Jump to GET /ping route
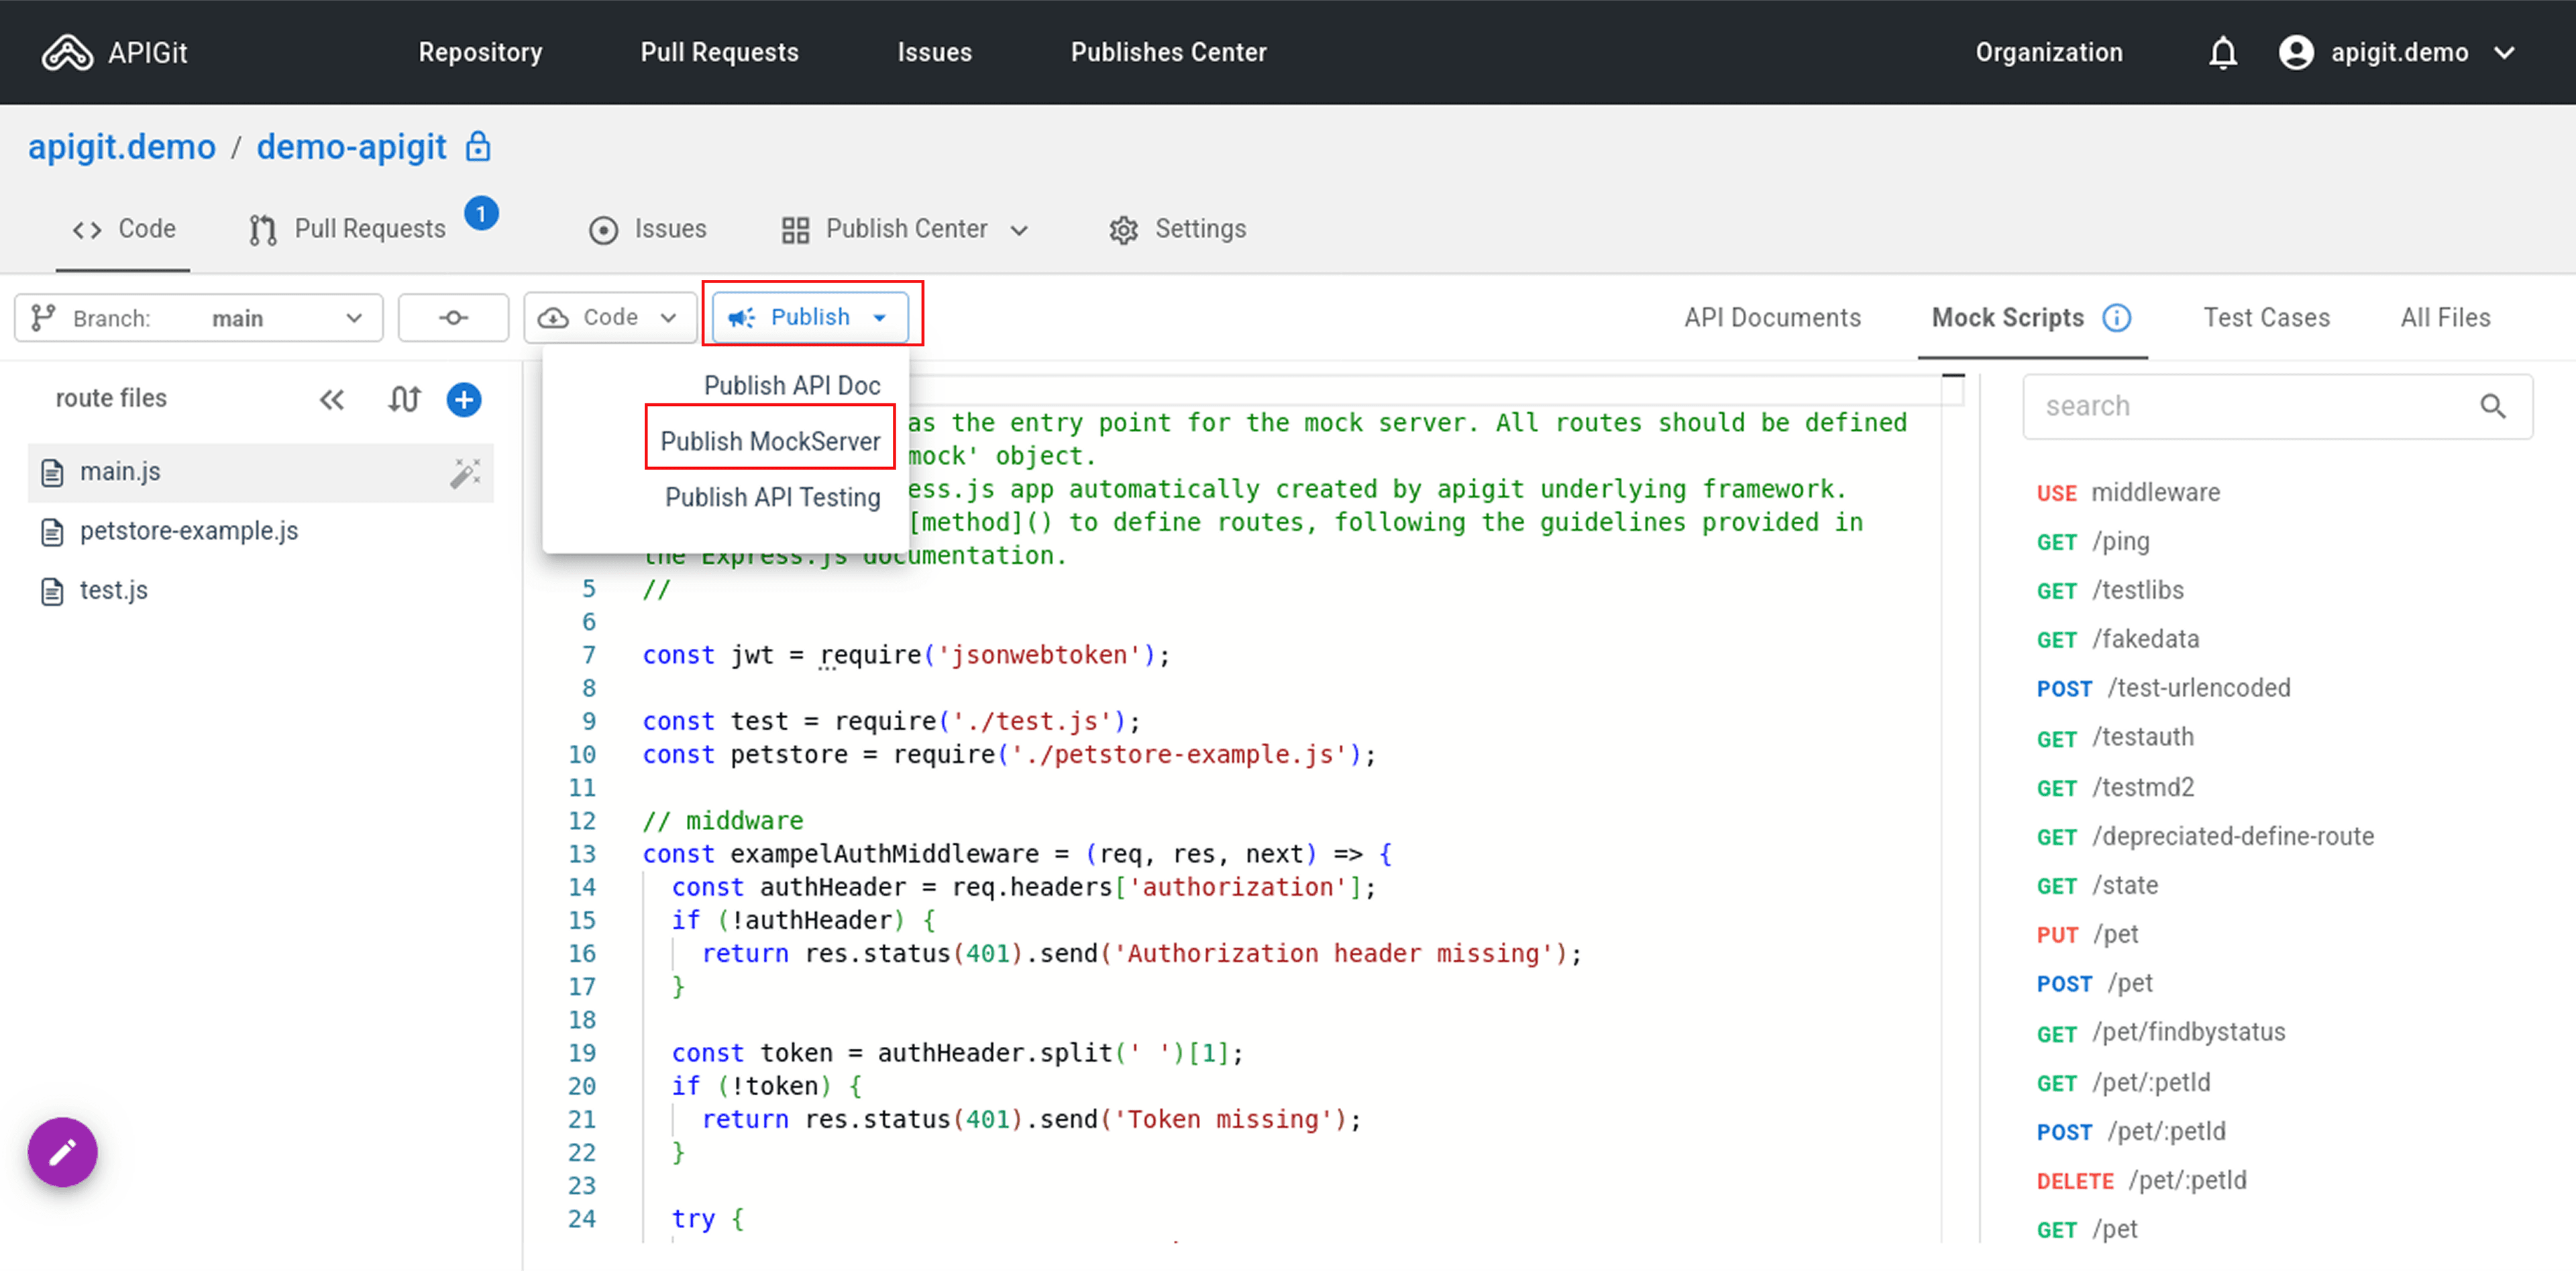This screenshot has width=2576, height=1271. (2092, 541)
